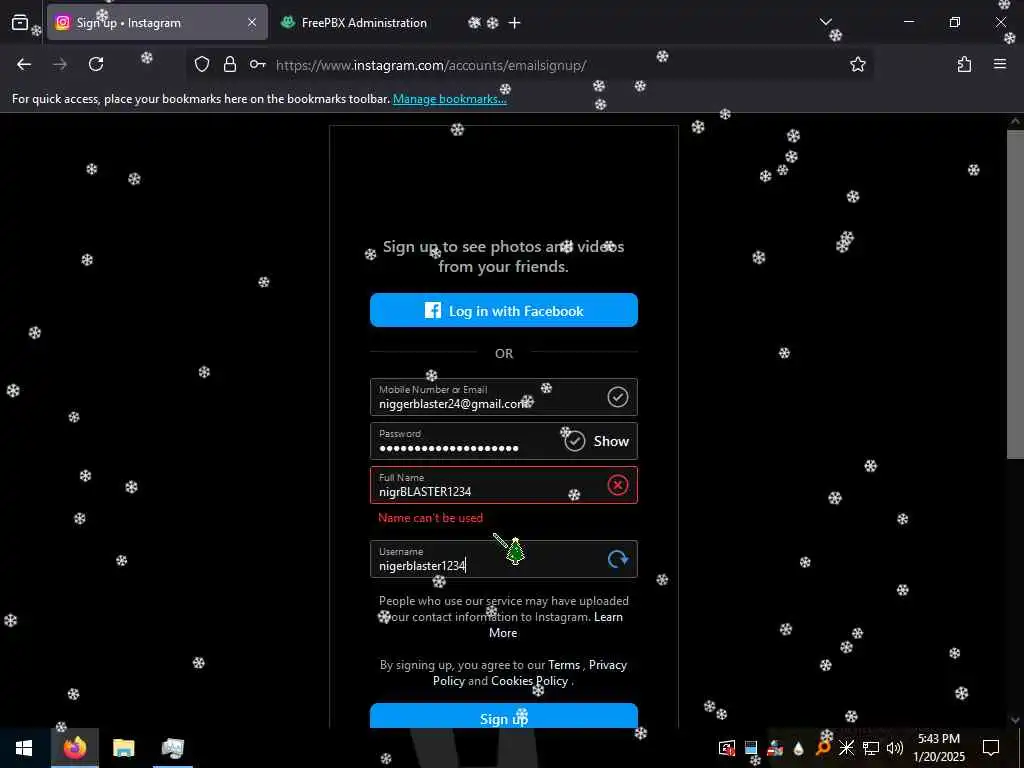
Task: Expand the list all tabs dropdown
Action: click(x=825, y=22)
